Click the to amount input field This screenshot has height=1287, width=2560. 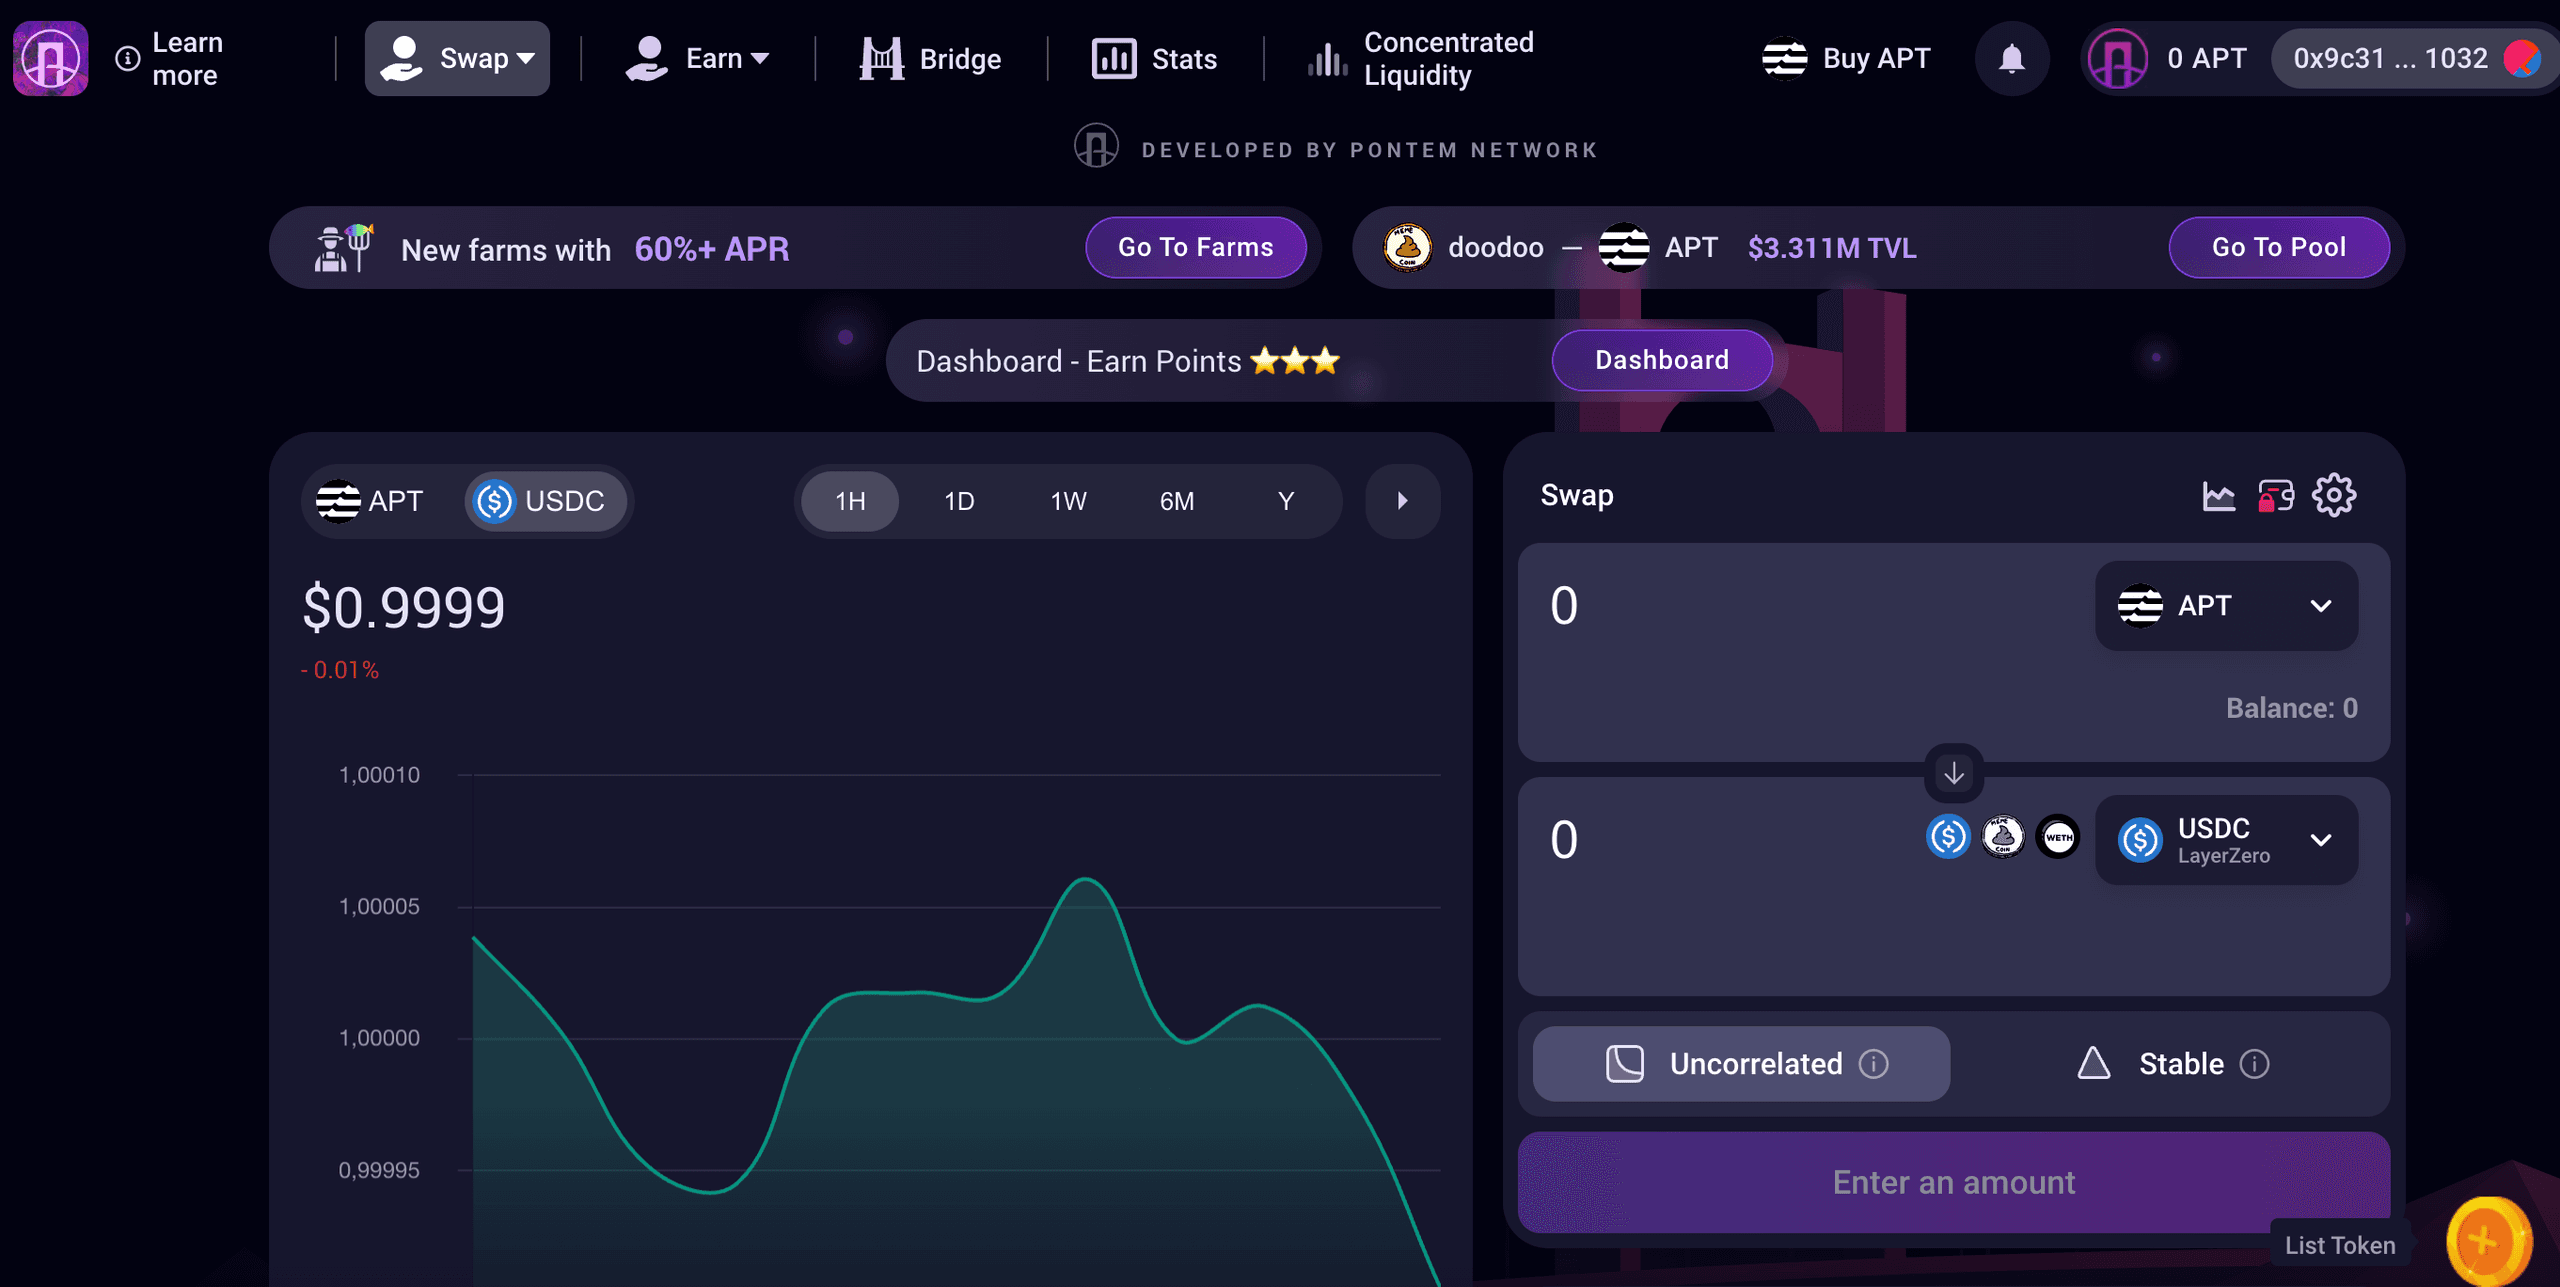tap(1730, 840)
